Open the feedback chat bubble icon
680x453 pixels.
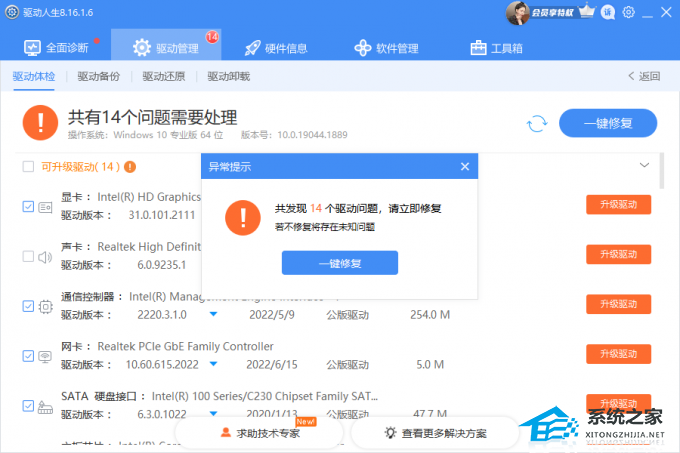pyautogui.click(x=608, y=12)
